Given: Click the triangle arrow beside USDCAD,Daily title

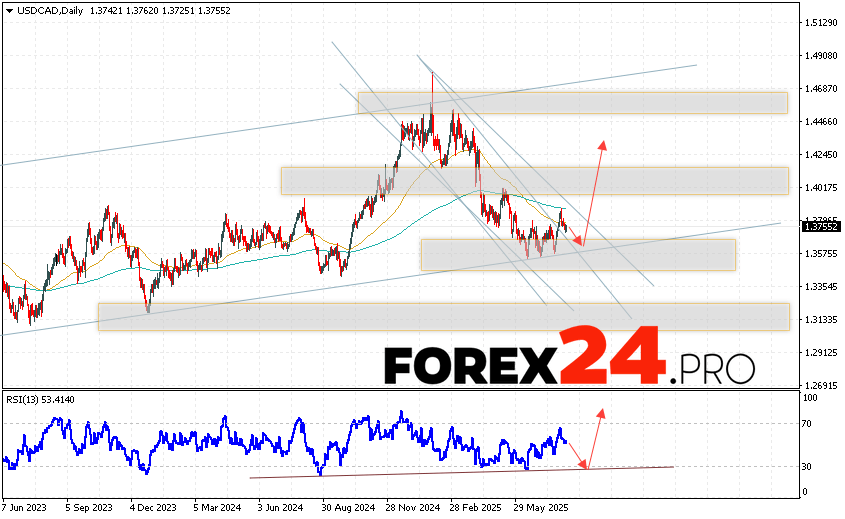Looking at the screenshot, I should pyautogui.click(x=8, y=8).
